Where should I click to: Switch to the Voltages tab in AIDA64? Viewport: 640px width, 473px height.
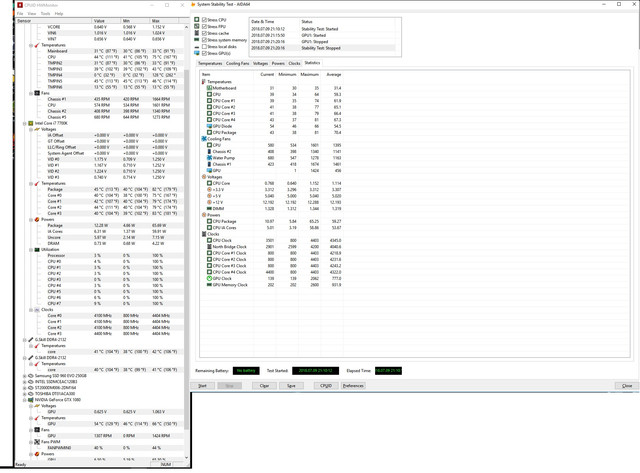(260, 63)
